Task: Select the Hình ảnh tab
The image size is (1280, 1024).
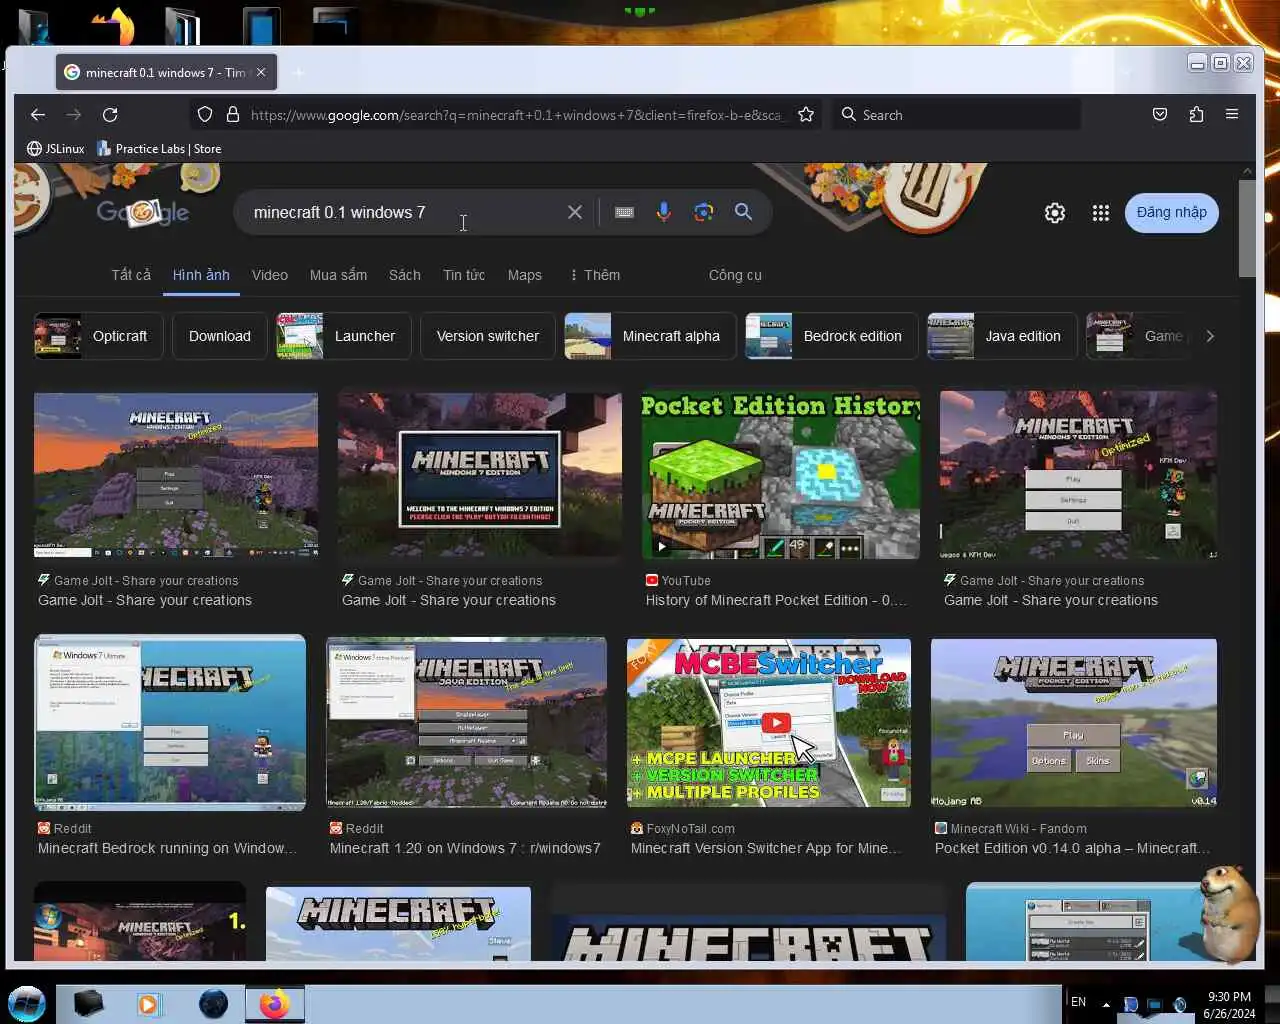Action: point(201,275)
